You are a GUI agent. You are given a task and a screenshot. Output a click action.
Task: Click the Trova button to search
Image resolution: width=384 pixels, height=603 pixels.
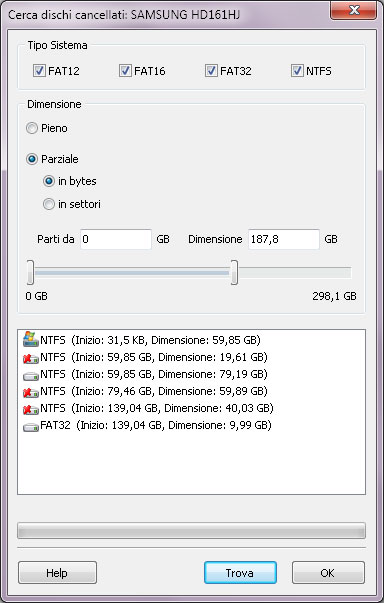(x=240, y=573)
